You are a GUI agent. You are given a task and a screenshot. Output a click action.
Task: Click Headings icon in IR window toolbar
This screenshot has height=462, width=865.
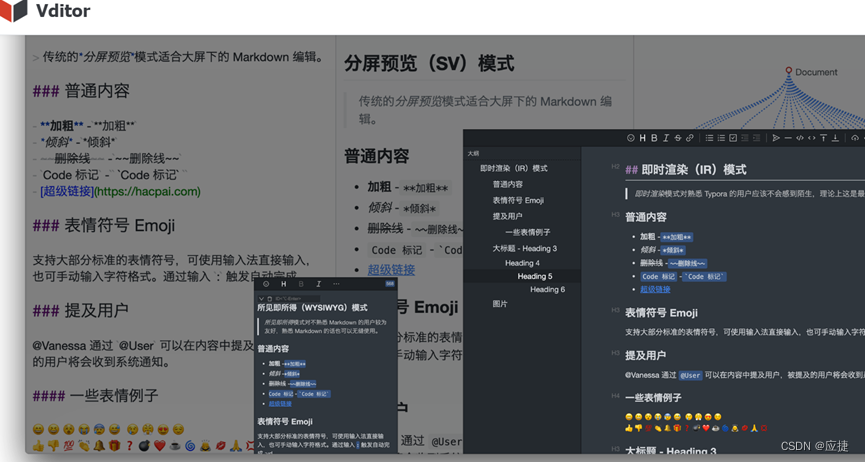[643, 138]
